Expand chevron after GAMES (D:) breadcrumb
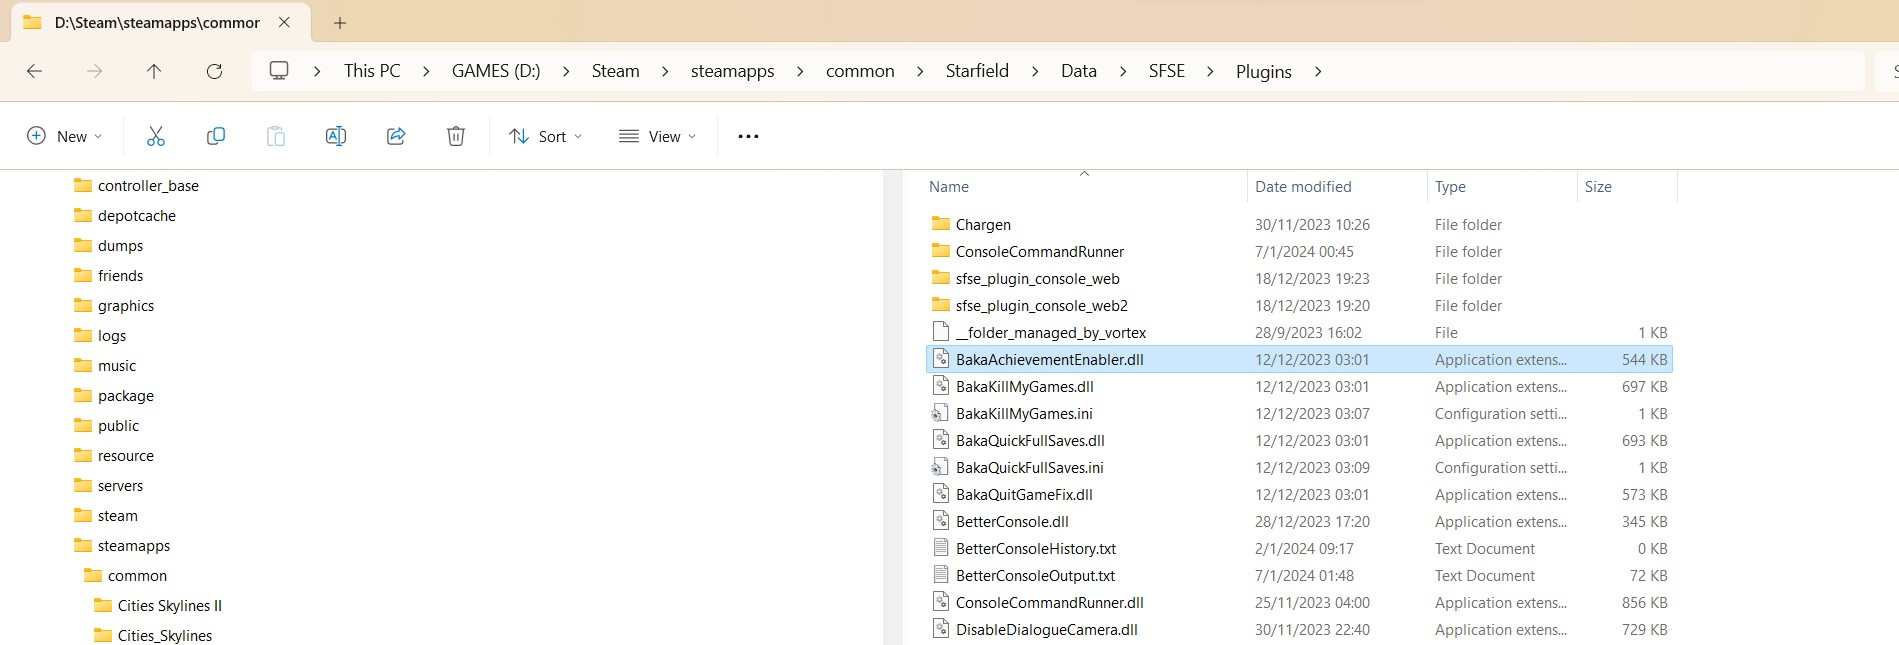Screen dimensions: 1899x645 [x=566, y=71]
